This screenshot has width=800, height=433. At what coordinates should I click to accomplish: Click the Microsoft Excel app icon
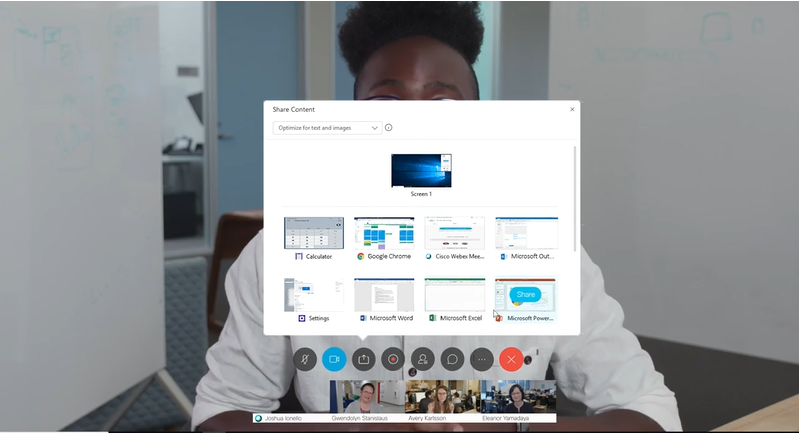(x=433, y=318)
